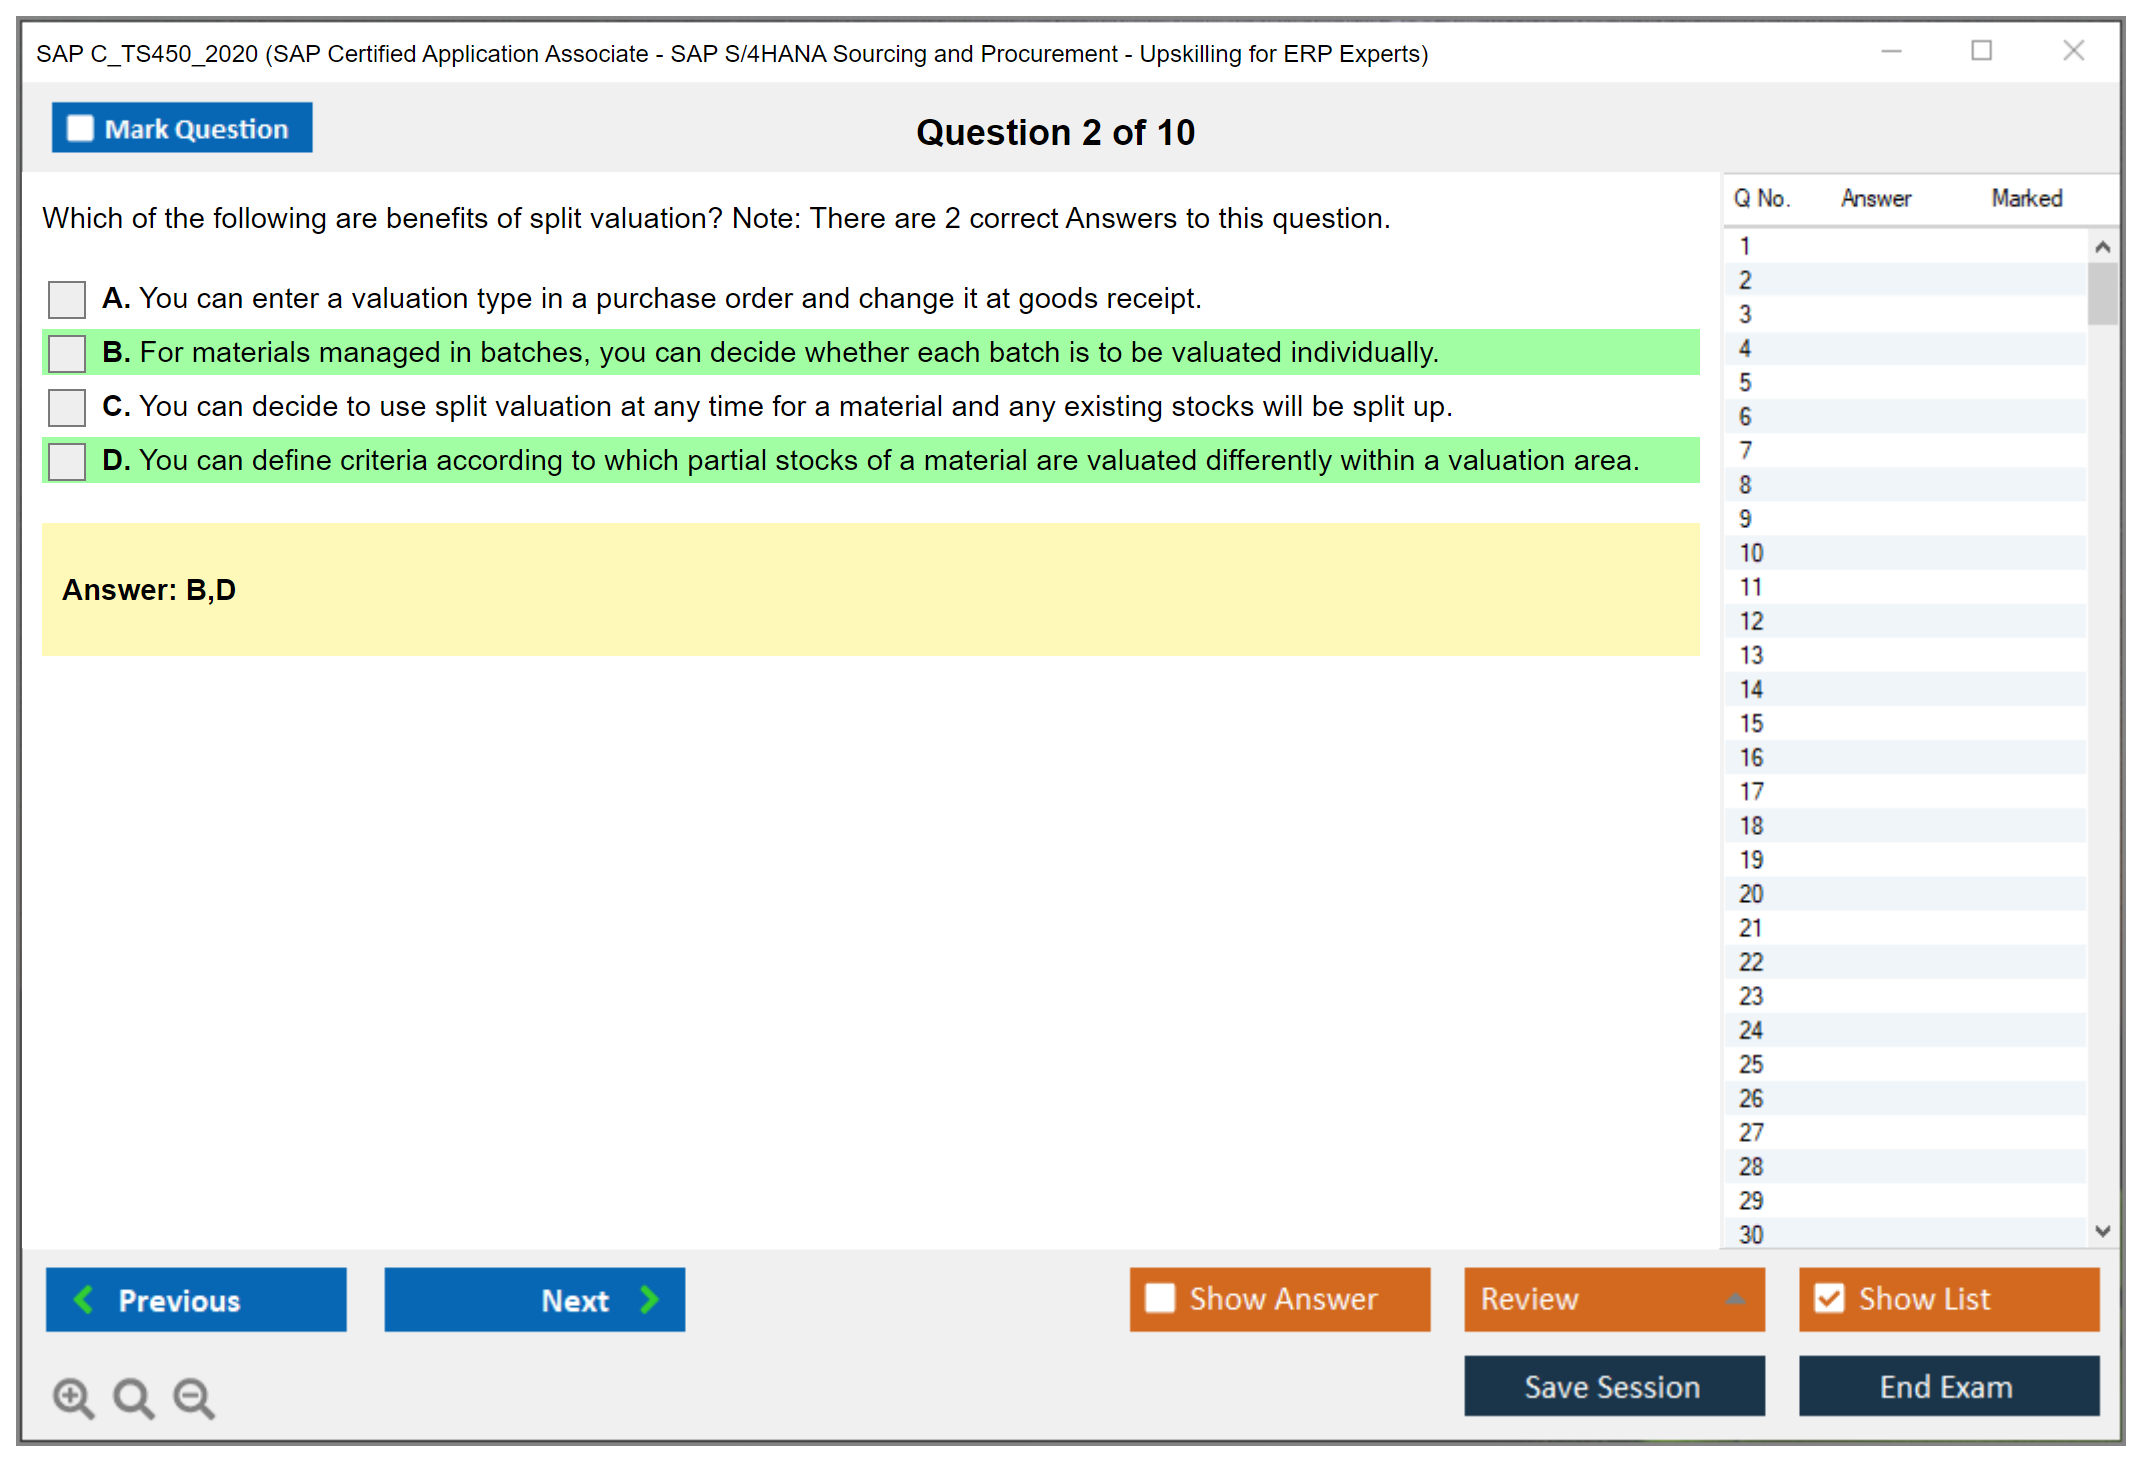Select question 10 in the list
Viewport: 2150px width, 1470px height.
(1751, 553)
